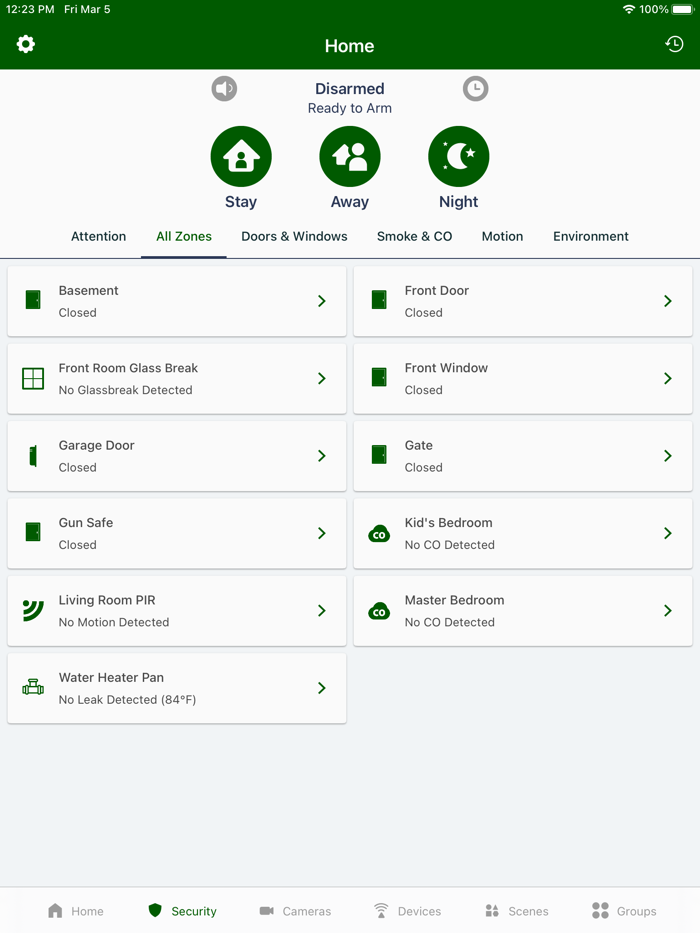Select the All Zones tab
Screen dimensions: 700x933
[184, 236]
